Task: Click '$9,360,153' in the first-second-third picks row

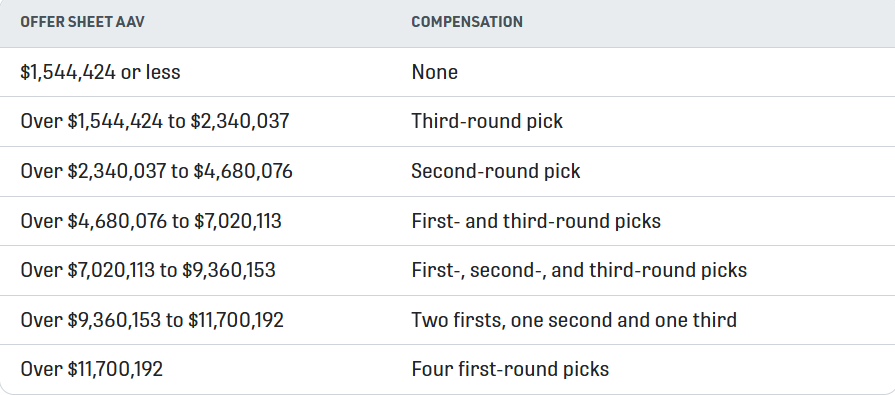Action: (229, 271)
